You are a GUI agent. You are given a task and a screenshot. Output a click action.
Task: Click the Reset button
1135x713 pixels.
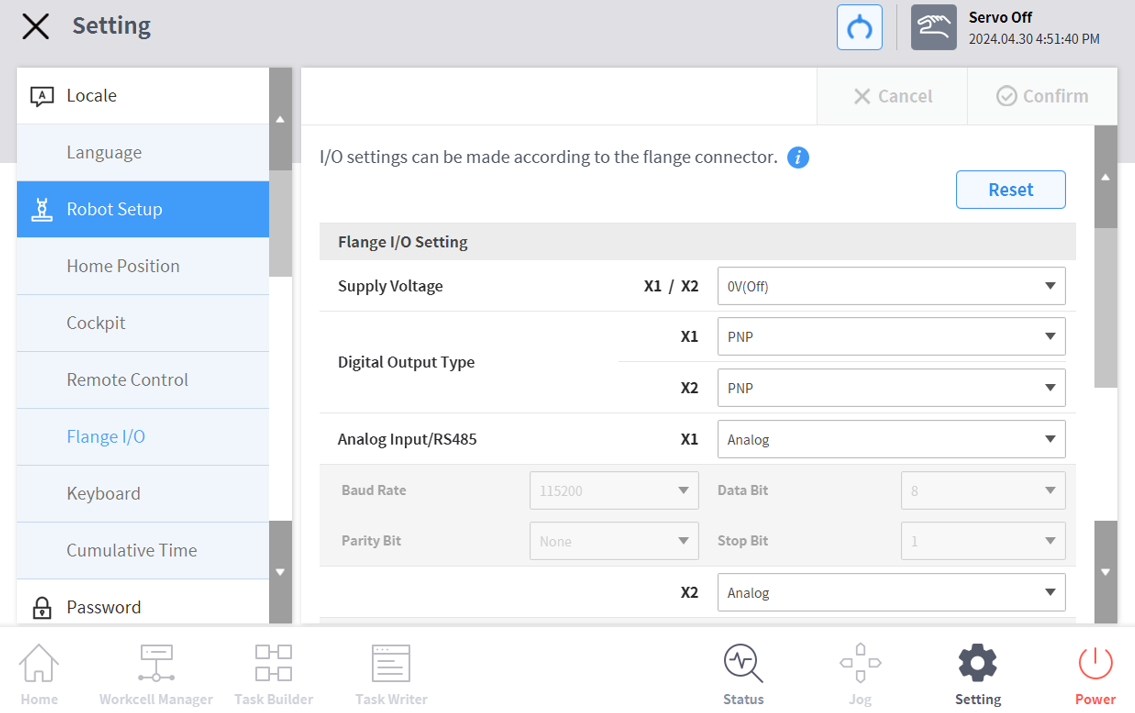click(x=1010, y=190)
